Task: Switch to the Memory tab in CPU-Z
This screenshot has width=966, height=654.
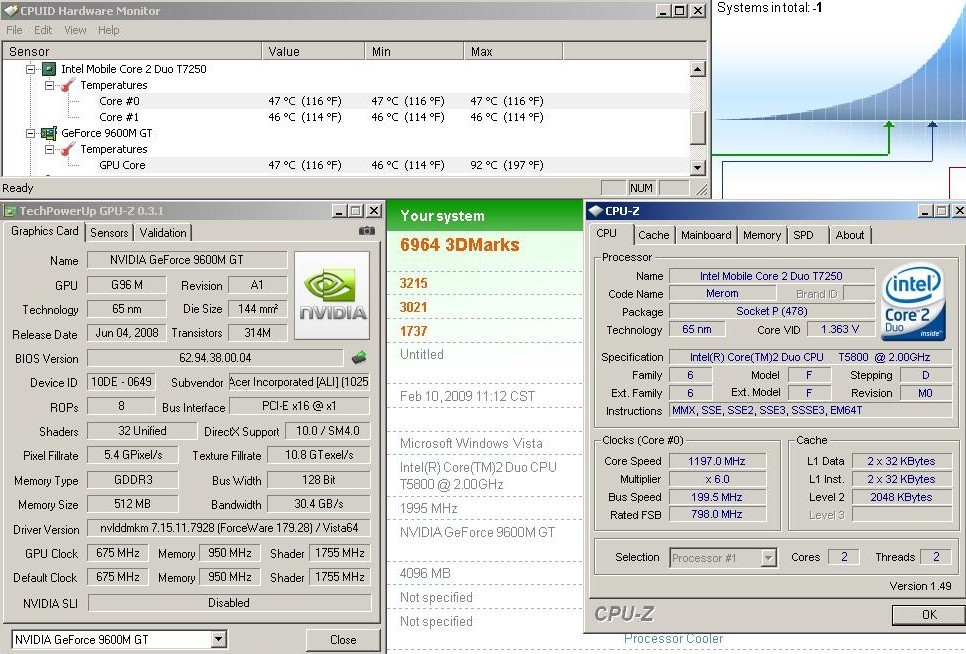Action: coord(761,235)
